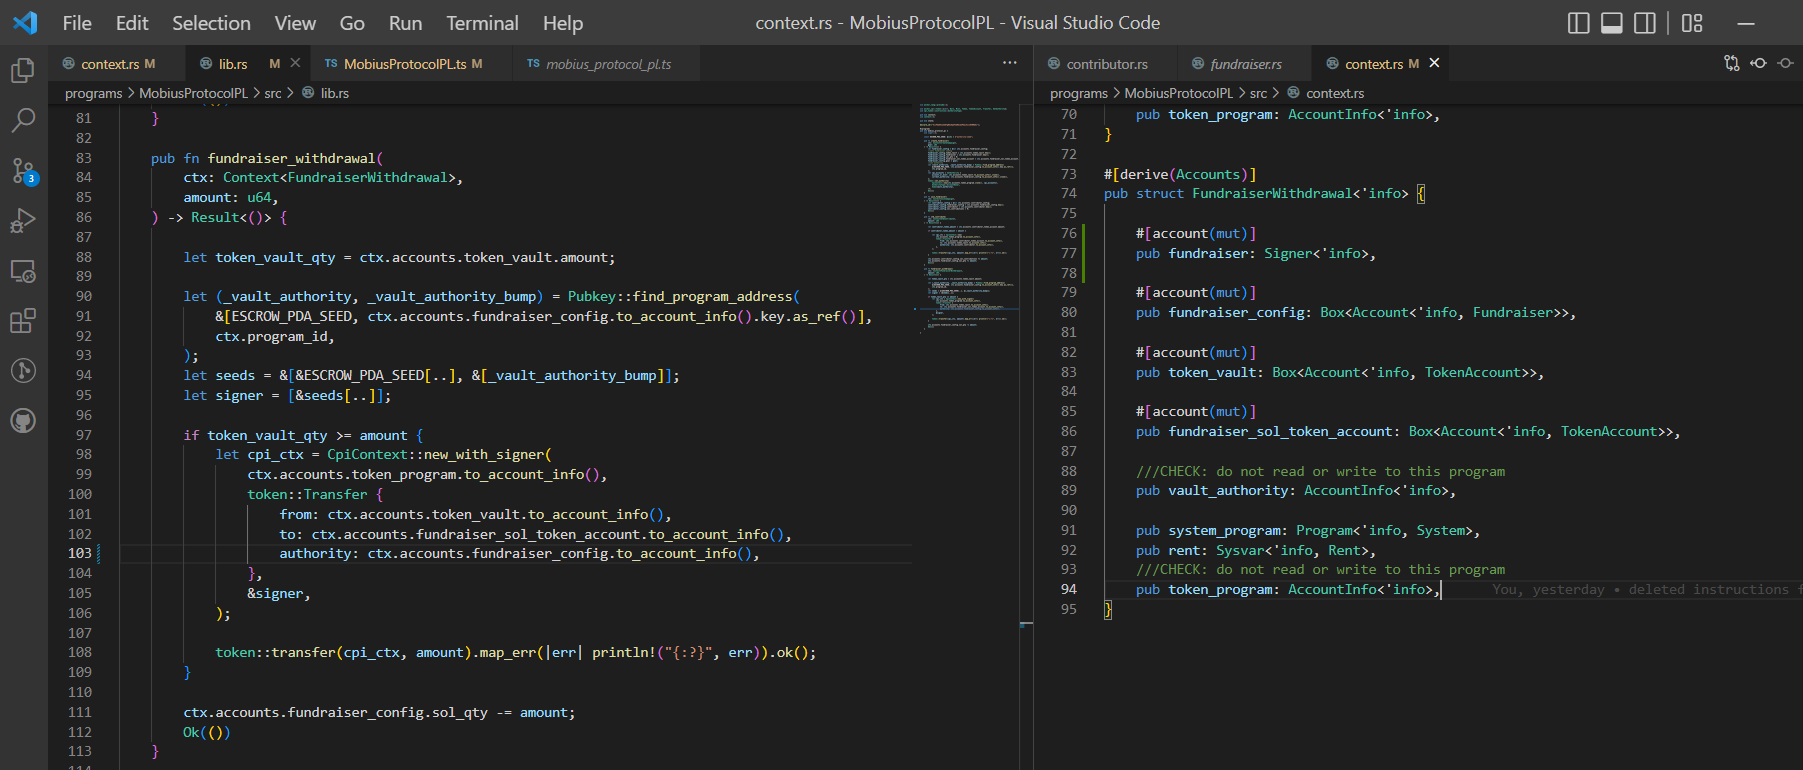Toggle the primary side bar layout icon
Image resolution: width=1803 pixels, height=770 pixels.
point(1579,23)
